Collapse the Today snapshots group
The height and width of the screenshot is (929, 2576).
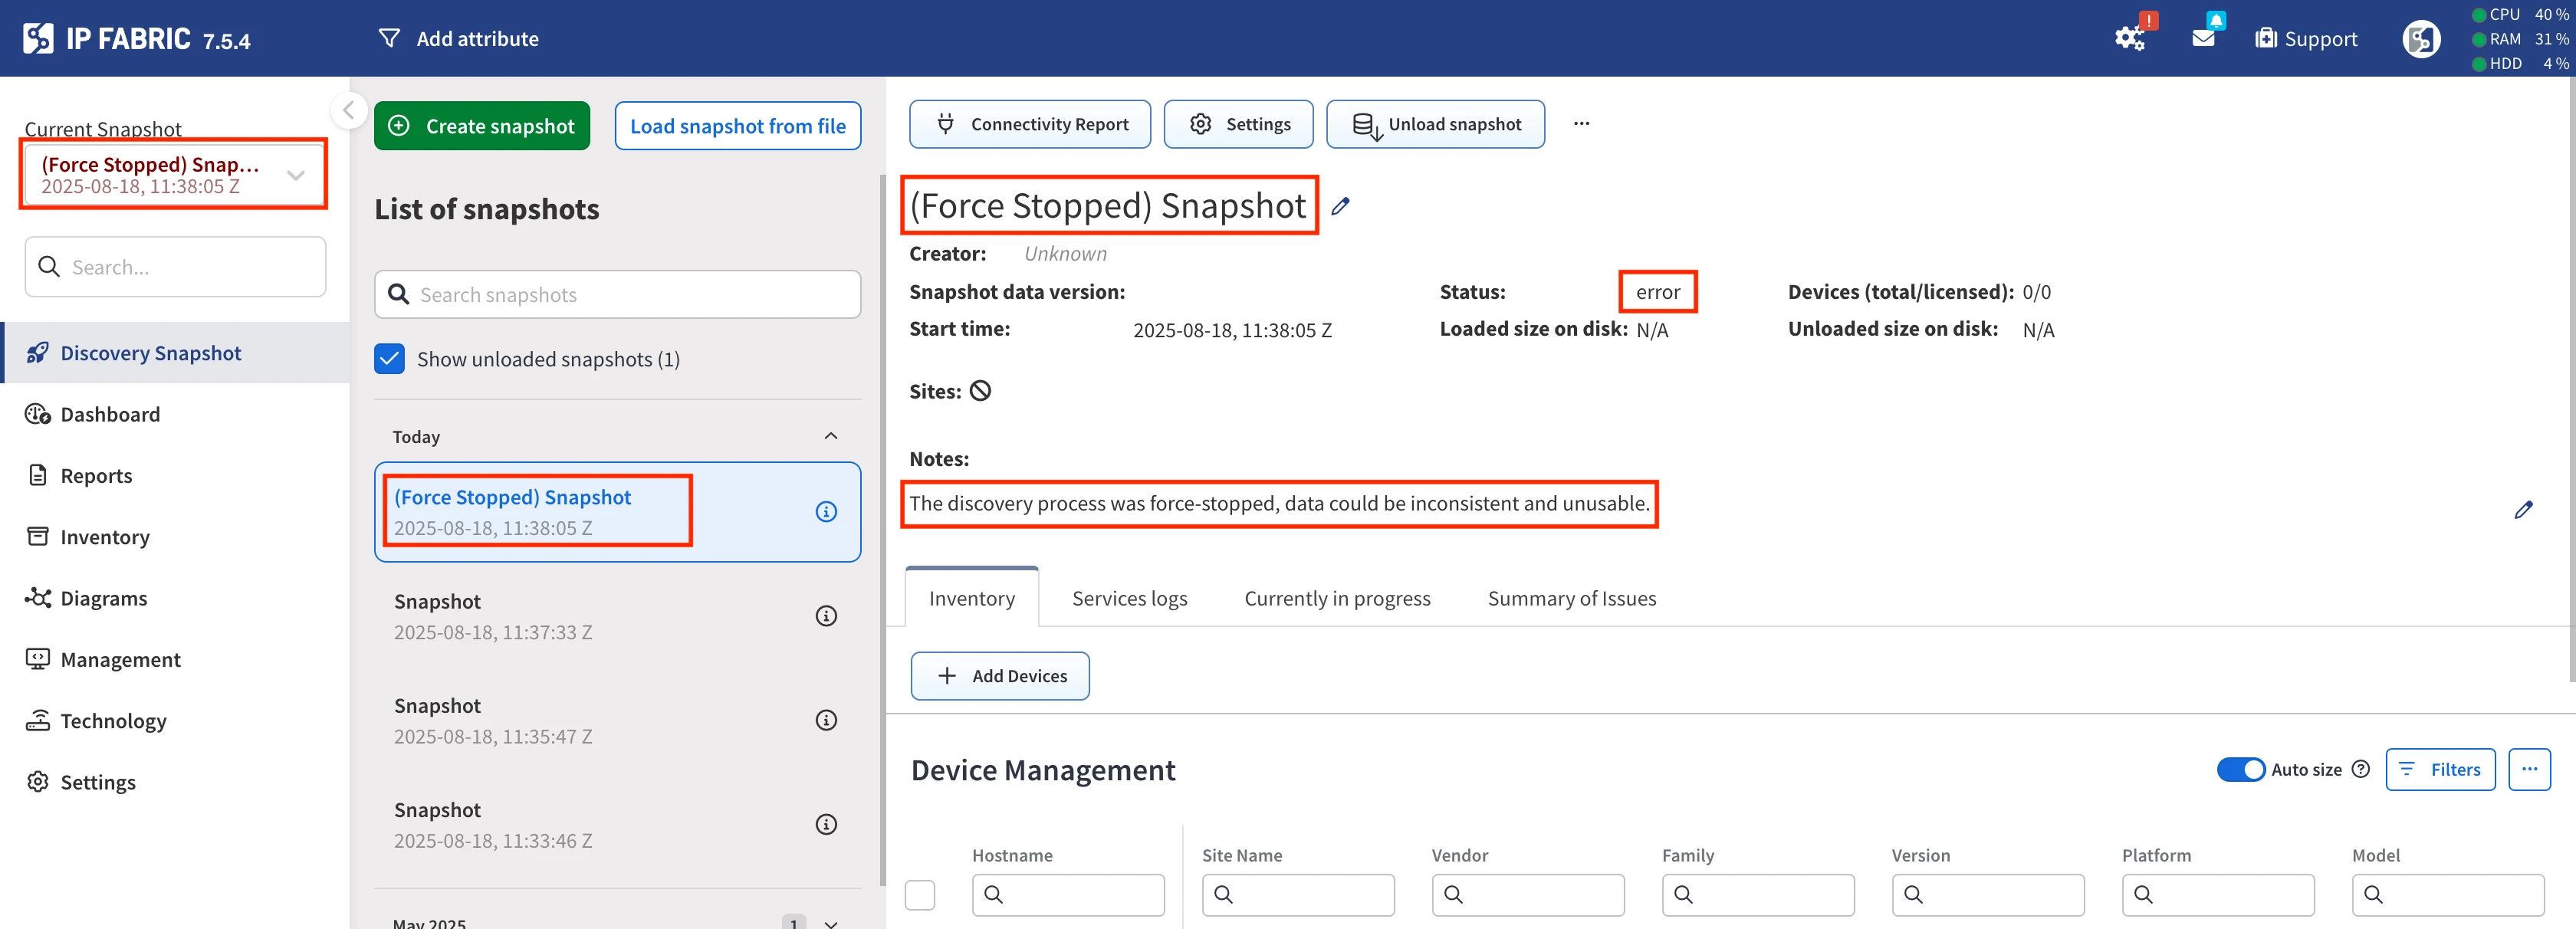pyautogui.click(x=830, y=436)
